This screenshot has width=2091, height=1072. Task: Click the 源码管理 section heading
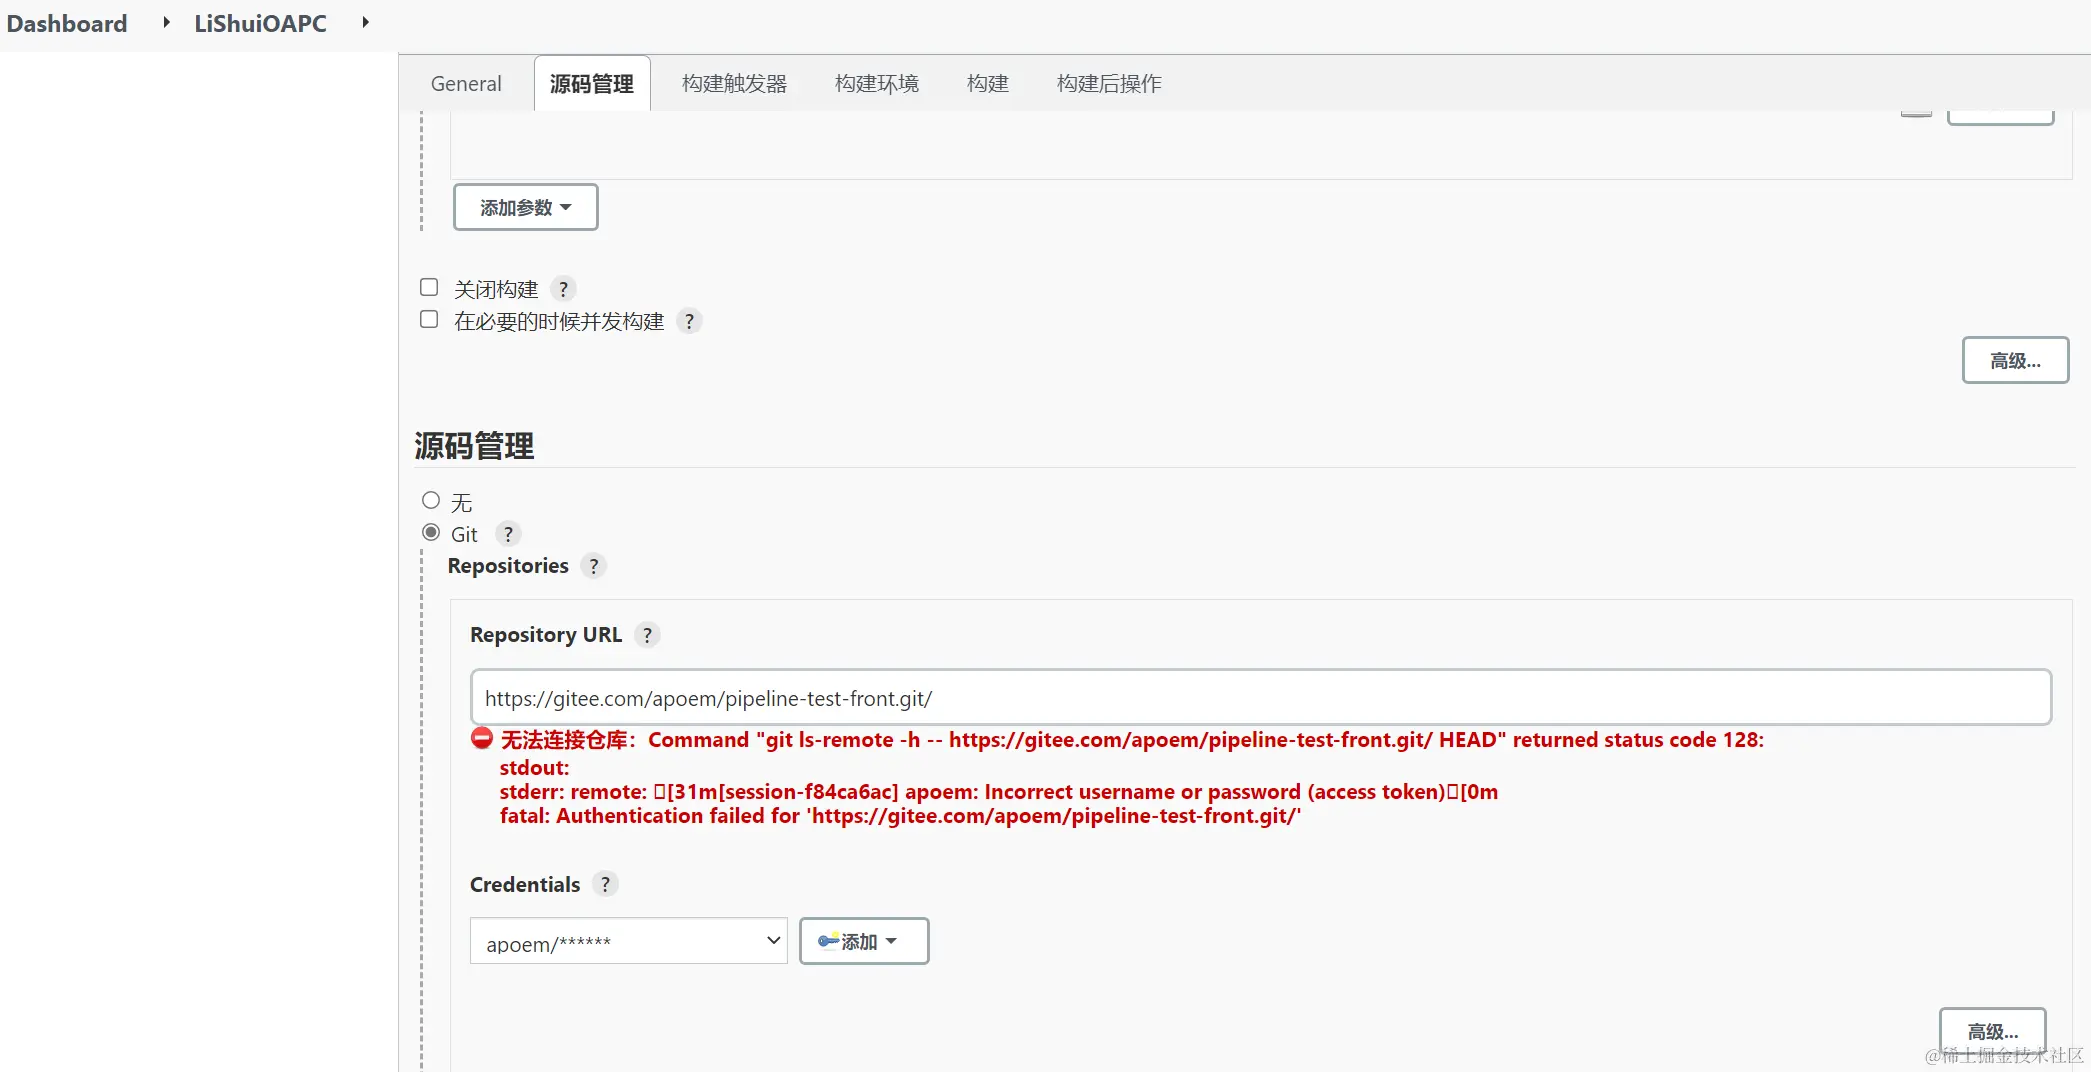[x=474, y=446]
